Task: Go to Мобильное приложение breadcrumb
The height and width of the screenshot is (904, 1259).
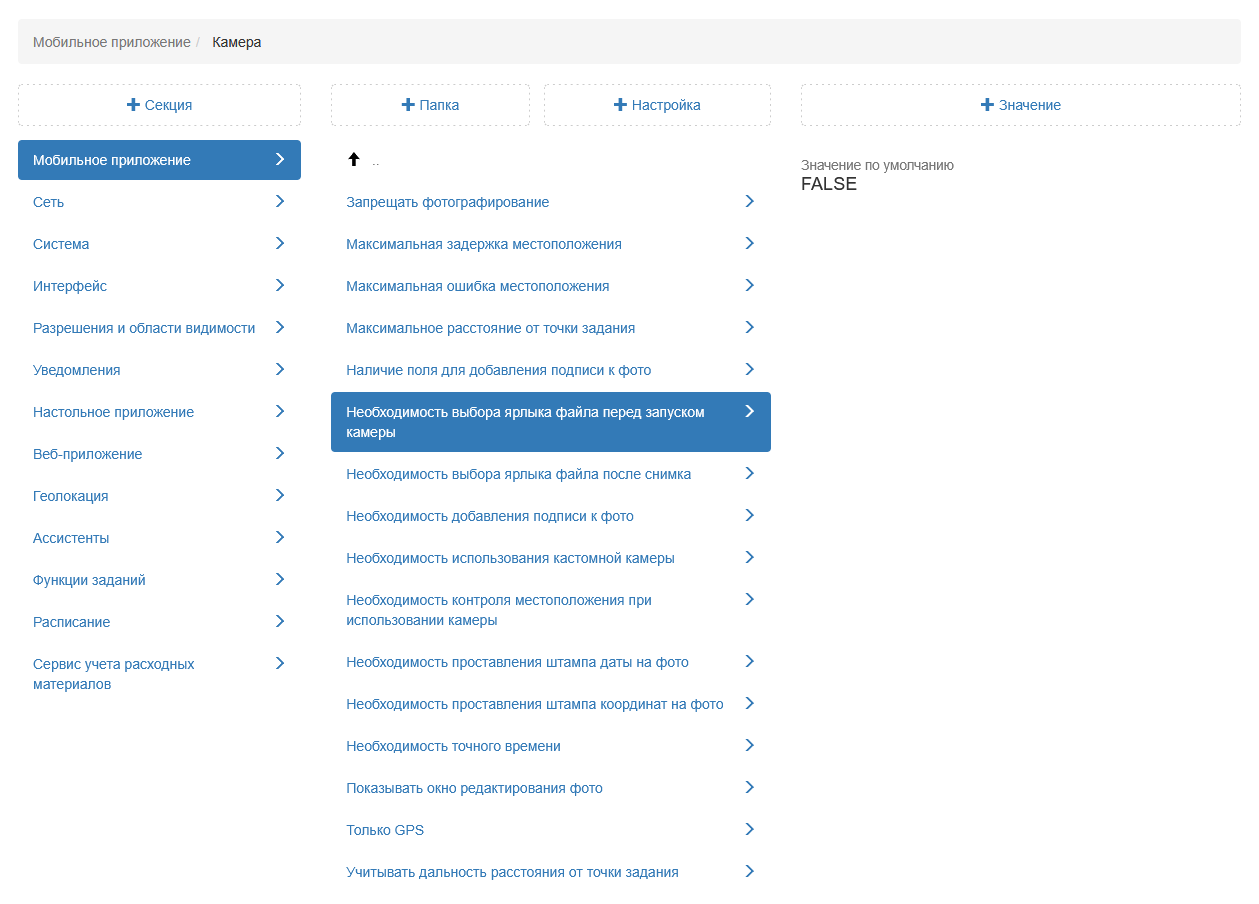Action: point(111,42)
